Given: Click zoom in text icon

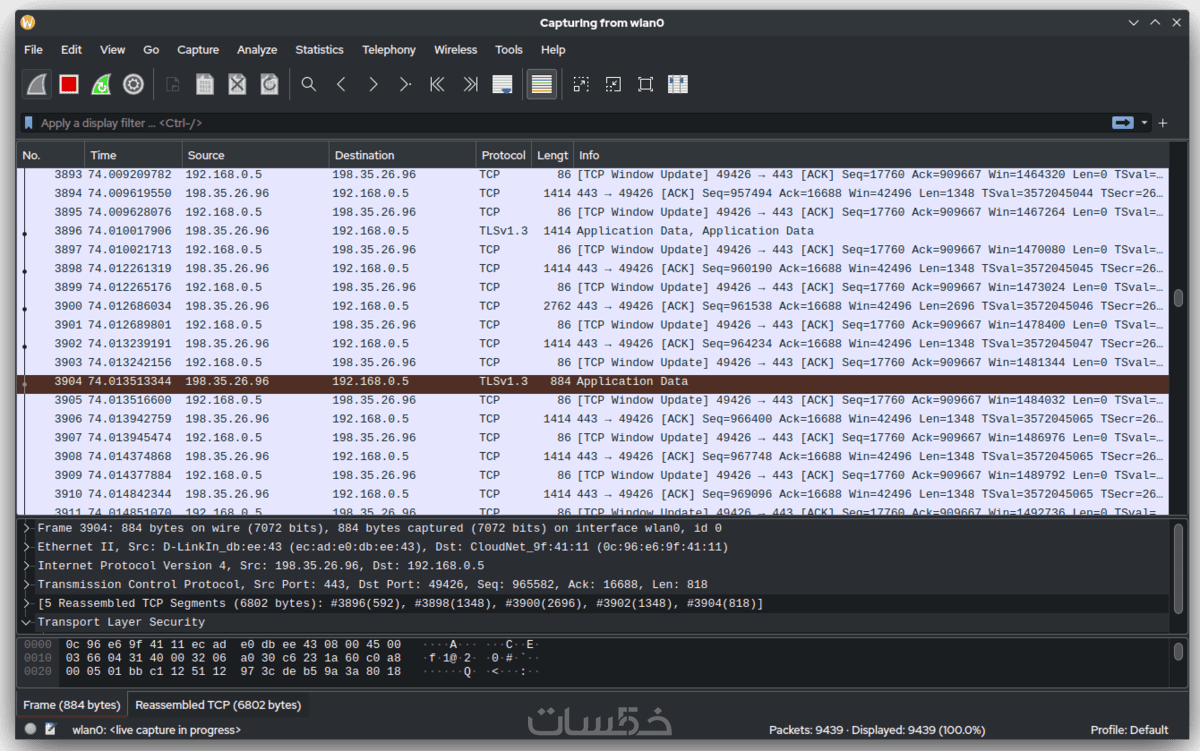Looking at the screenshot, I should pos(581,85).
